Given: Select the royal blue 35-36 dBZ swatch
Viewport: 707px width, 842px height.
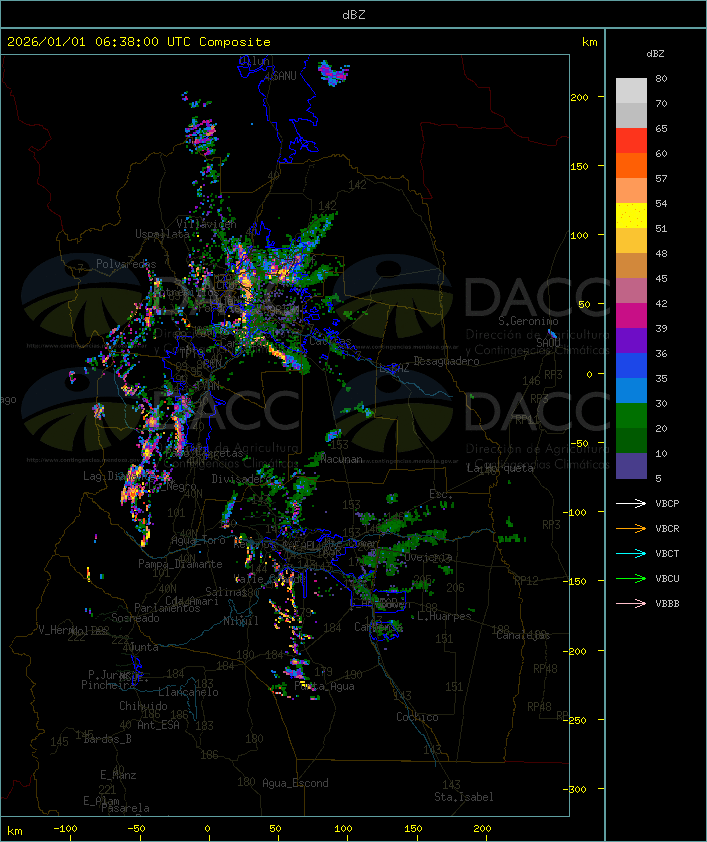Looking at the screenshot, I should pos(631,366).
